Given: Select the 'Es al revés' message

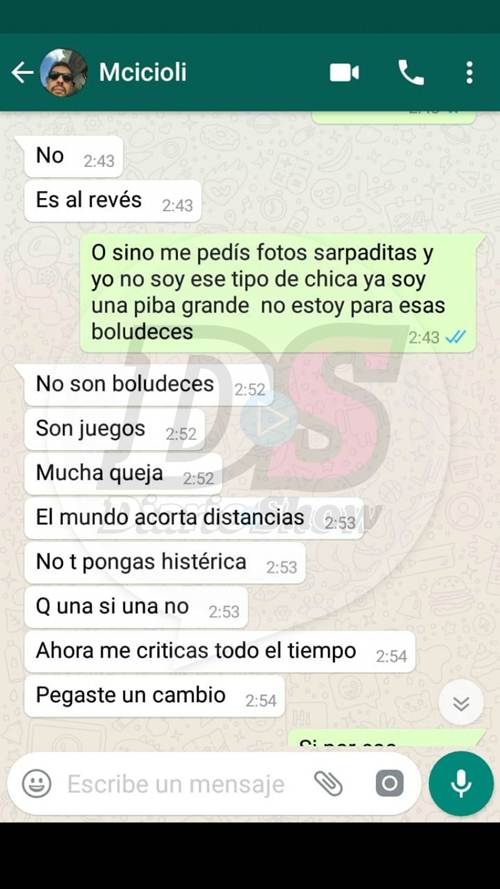Looking at the screenshot, I should pyautogui.click(x=113, y=201).
